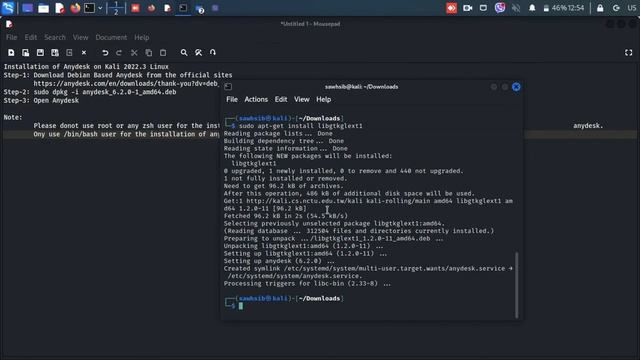Click terminal command 'sudo apt-get install libgtkglext1'
This screenshot has height=360, width=640.
(300, 126)
